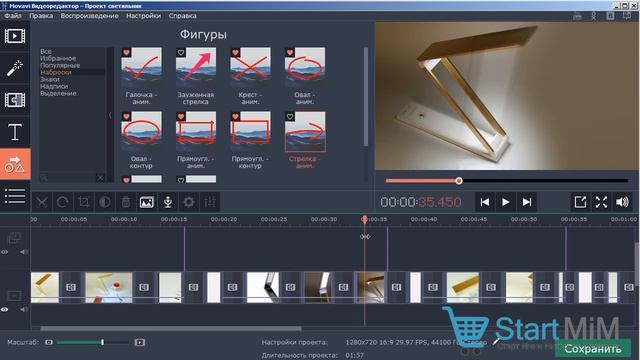Viewport: 640px width, 360px height.
Task: Click the Сохранить button
Action: coord(593,349)
